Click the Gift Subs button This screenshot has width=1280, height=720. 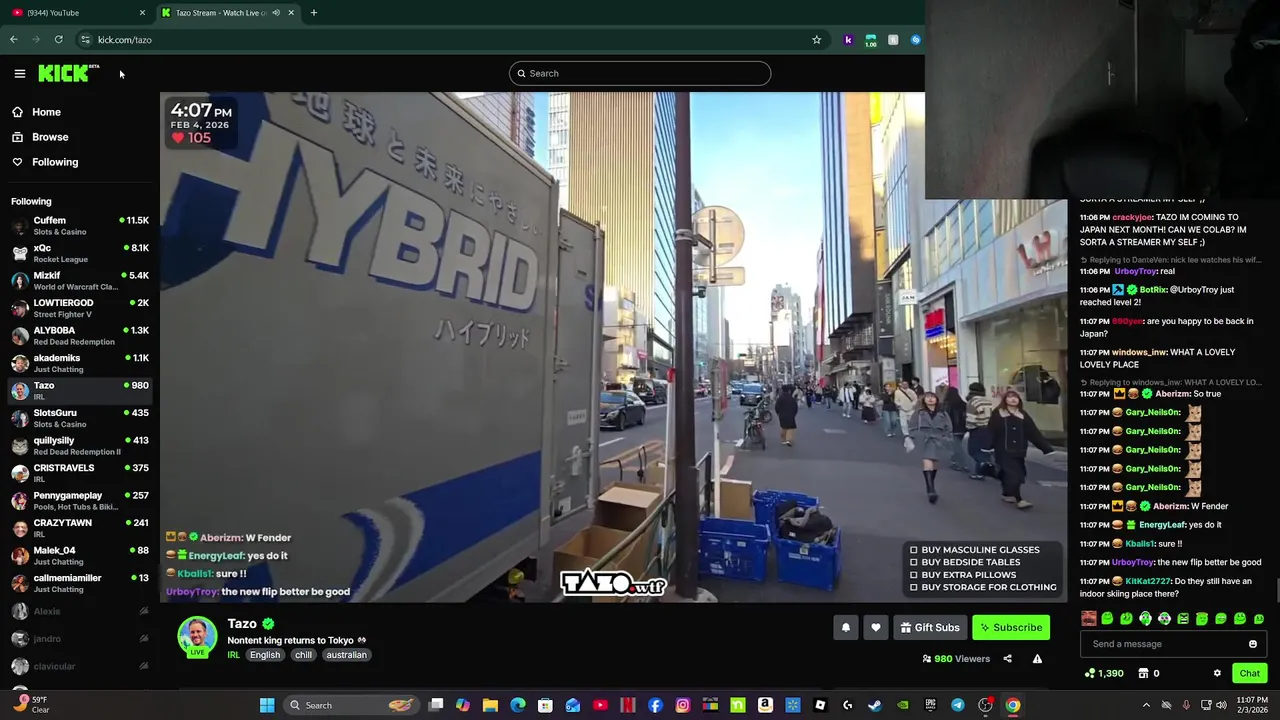tap(930, 628)
